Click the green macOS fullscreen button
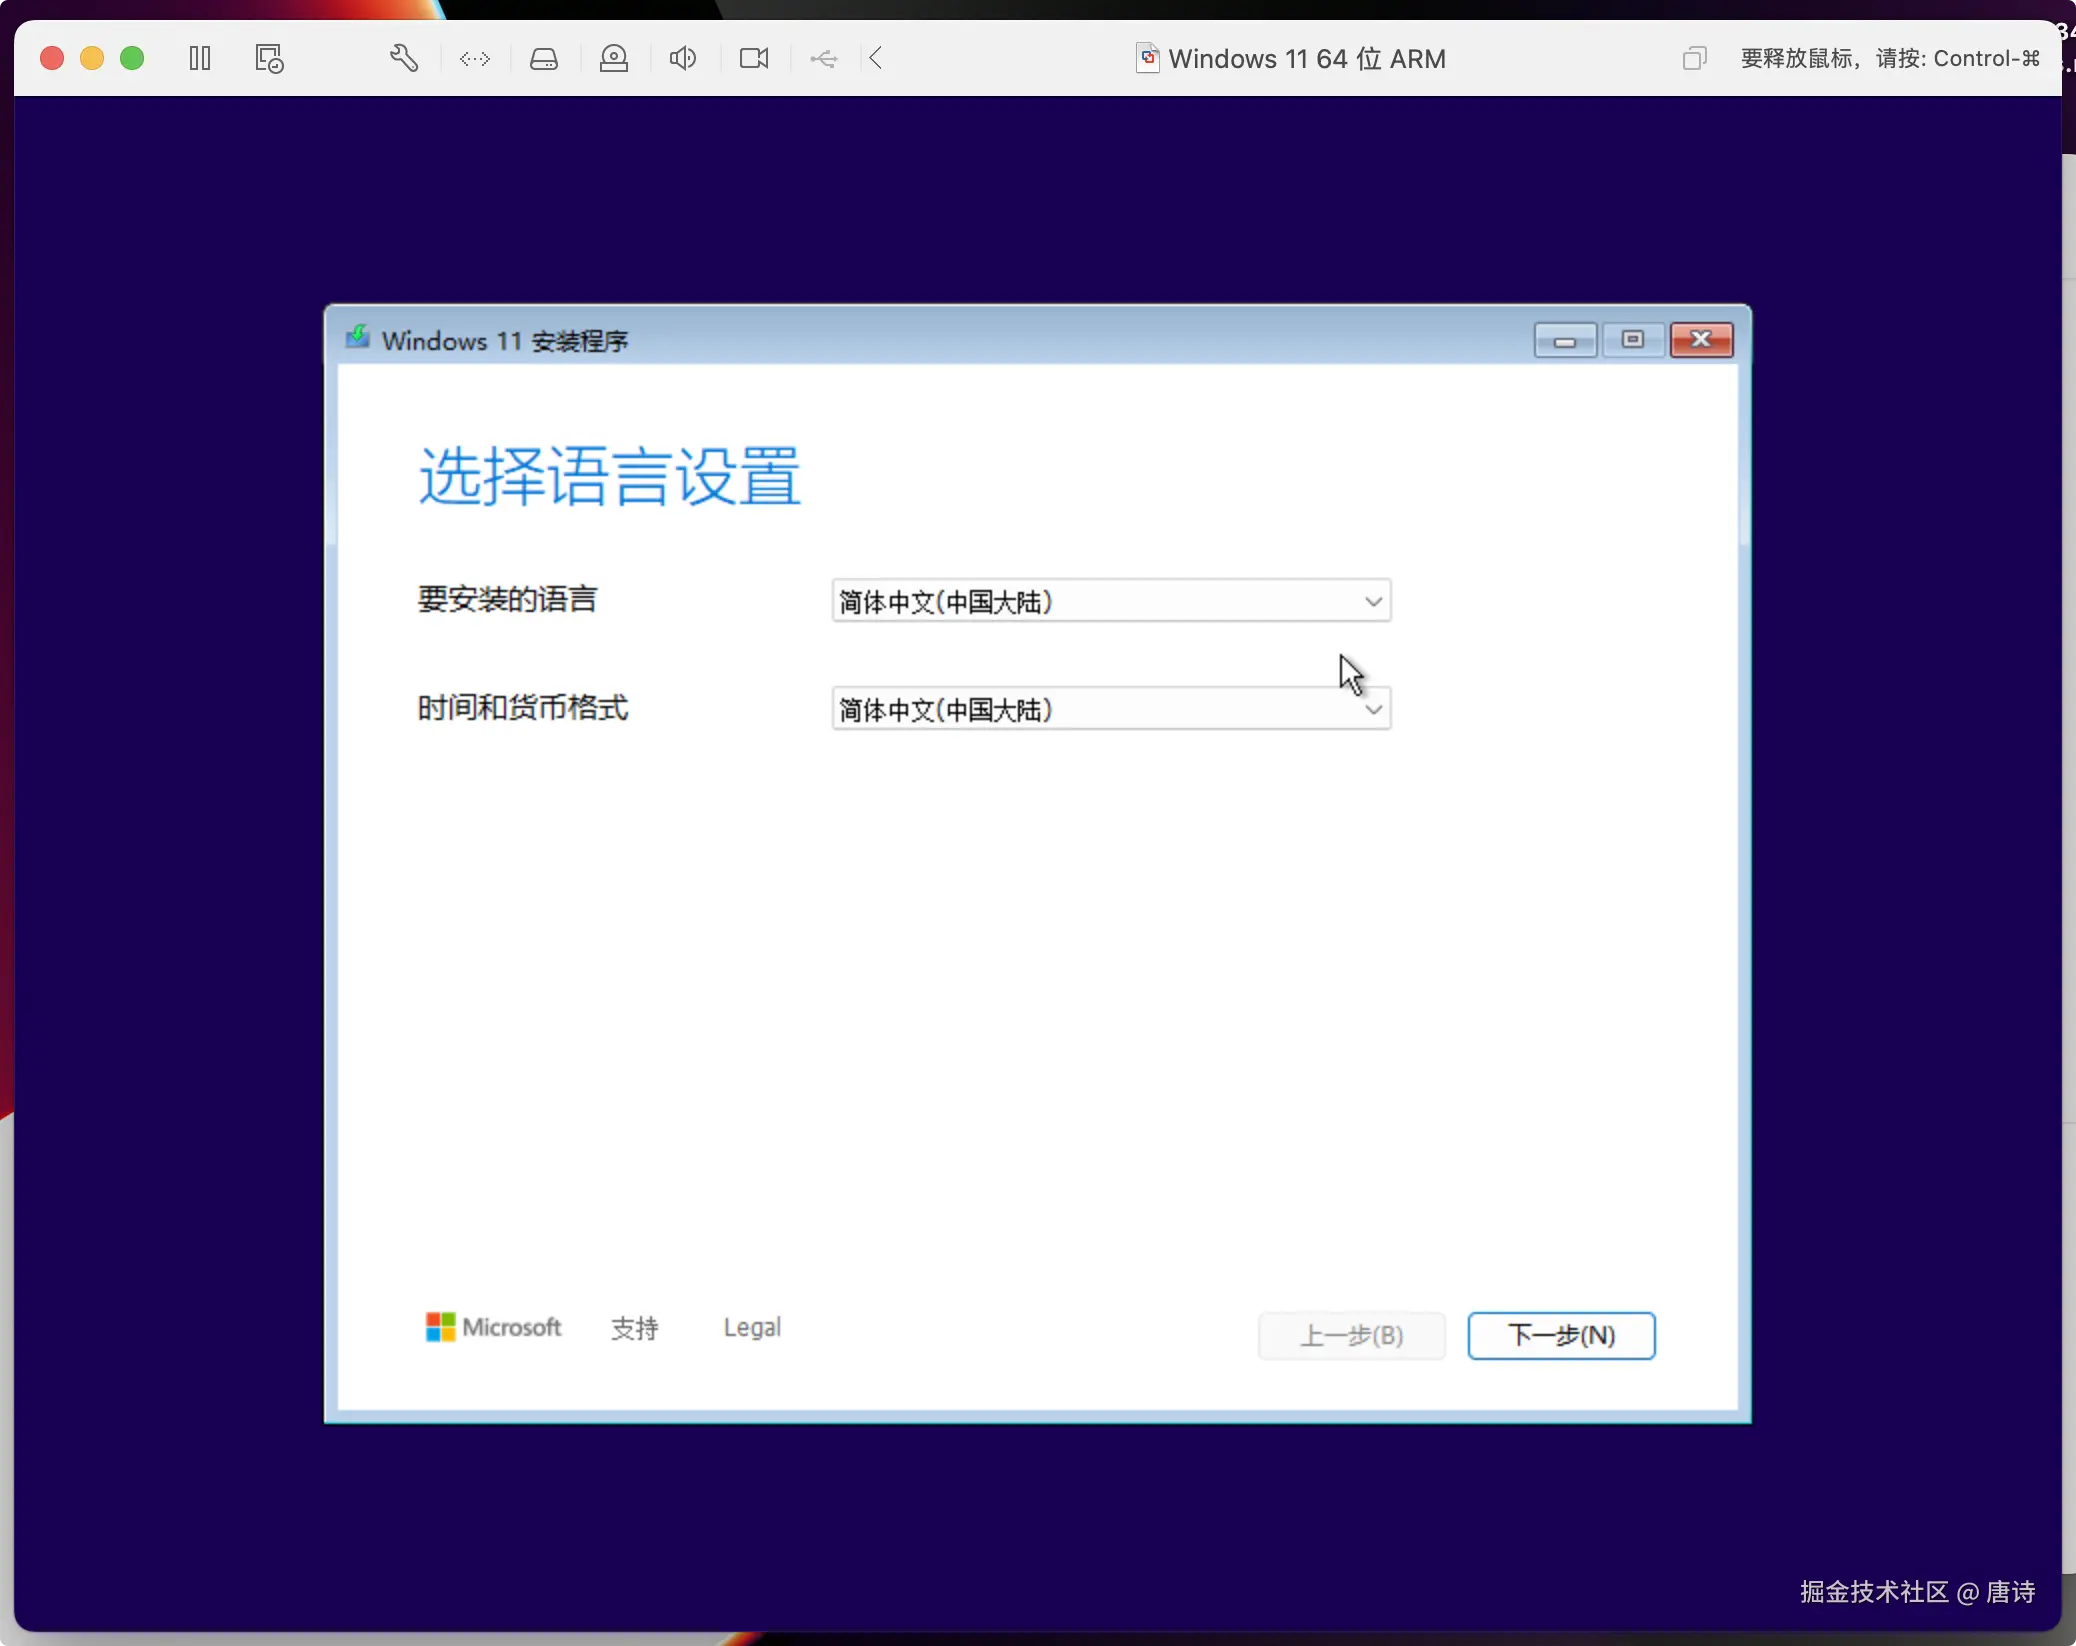2076x1646 pixels. [x=132, y=58]
